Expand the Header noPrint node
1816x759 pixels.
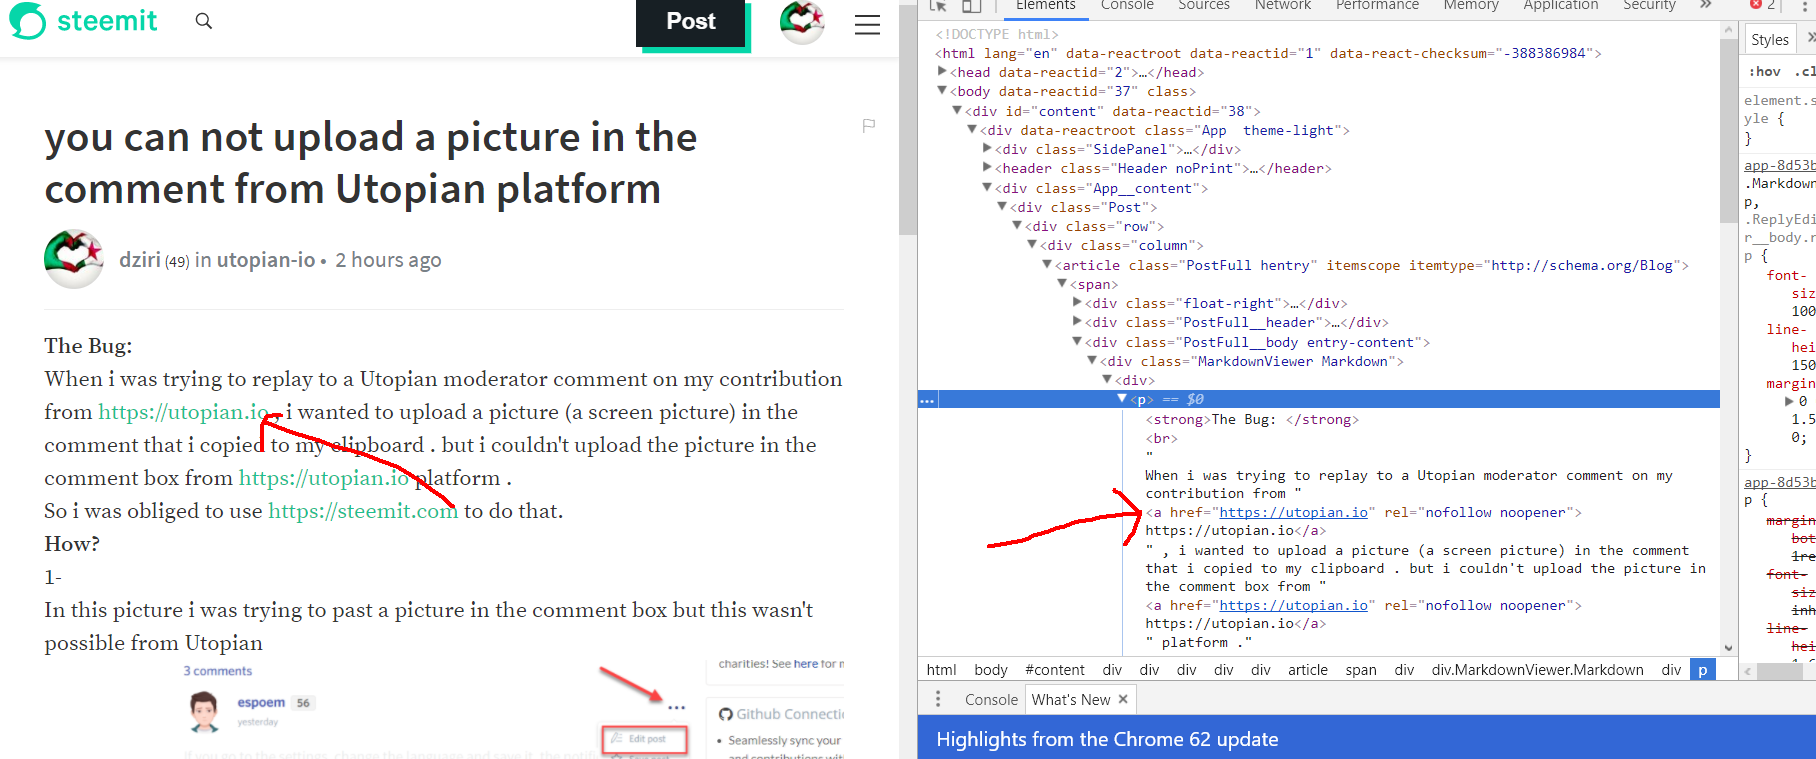[987, 168]
